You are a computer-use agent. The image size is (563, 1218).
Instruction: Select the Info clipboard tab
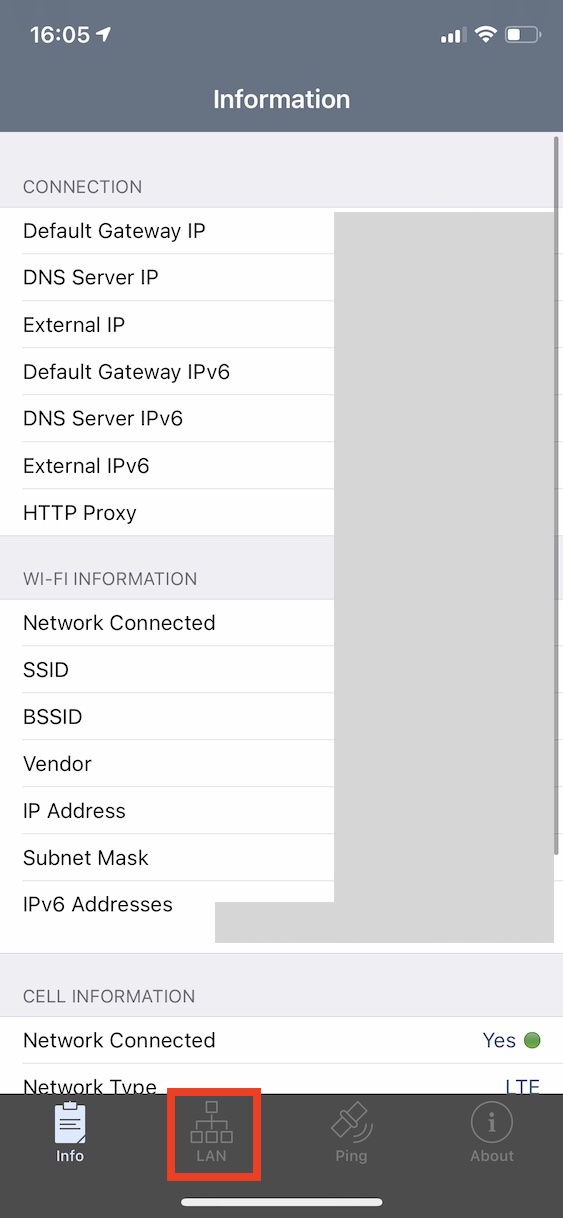point(70,1134)
